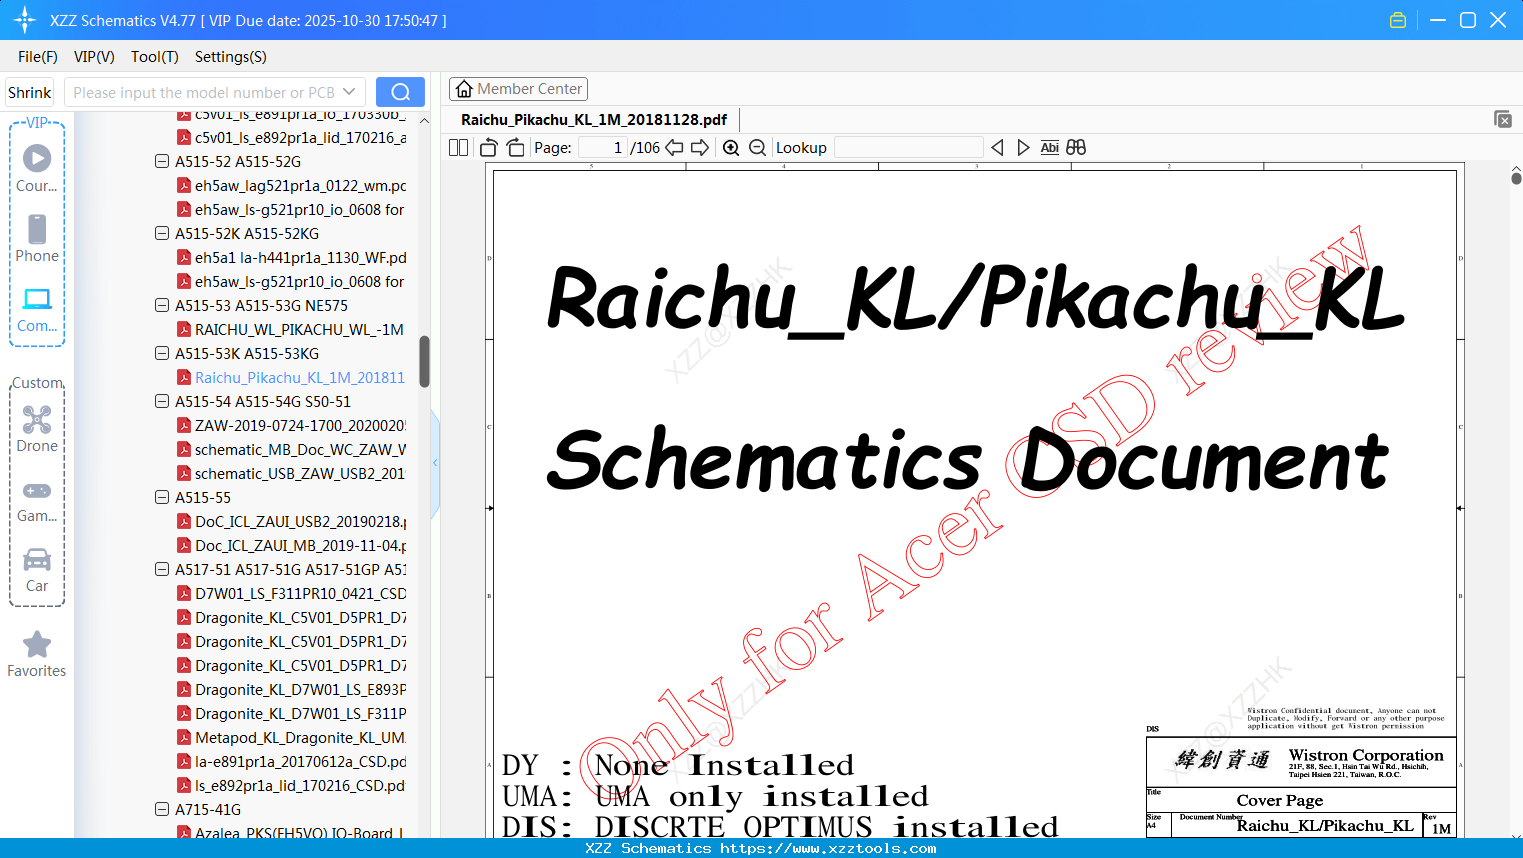The width and height of the screenshot is (1523, 858).
Task: Open the Courses category in sidebar
Action: (x=37, y=169)
